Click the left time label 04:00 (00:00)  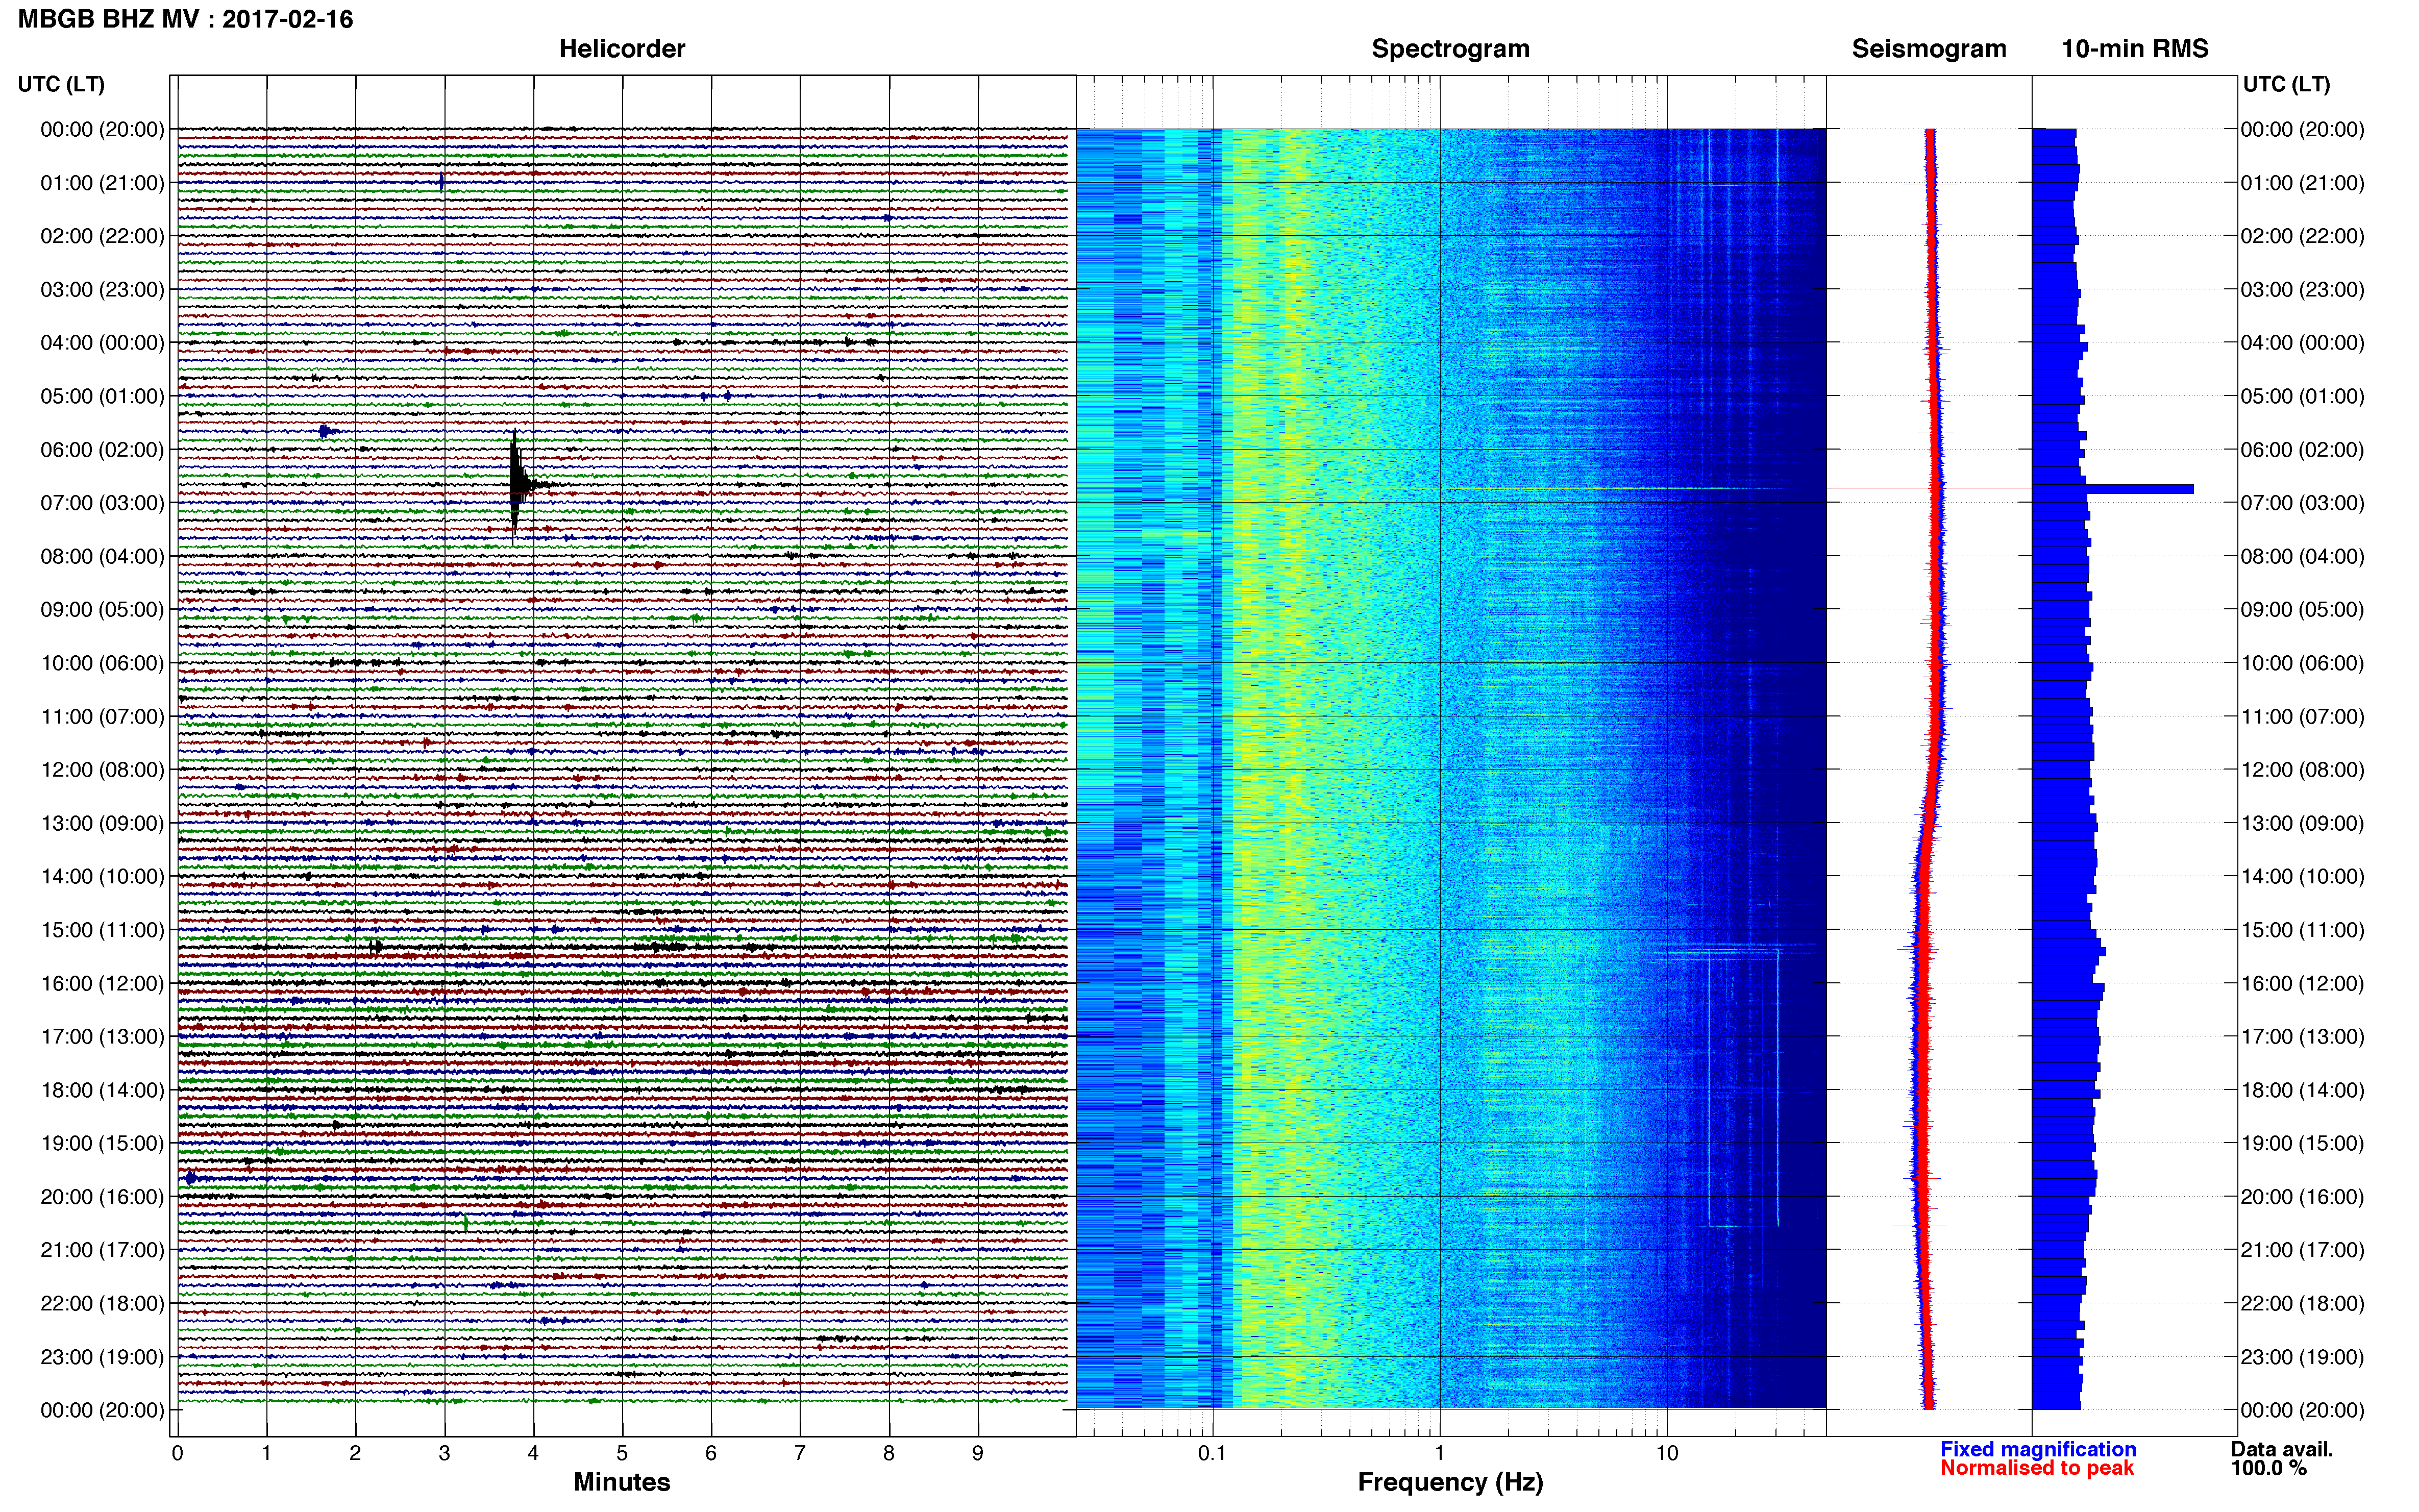pyautogui.click(x=102, y=343)
